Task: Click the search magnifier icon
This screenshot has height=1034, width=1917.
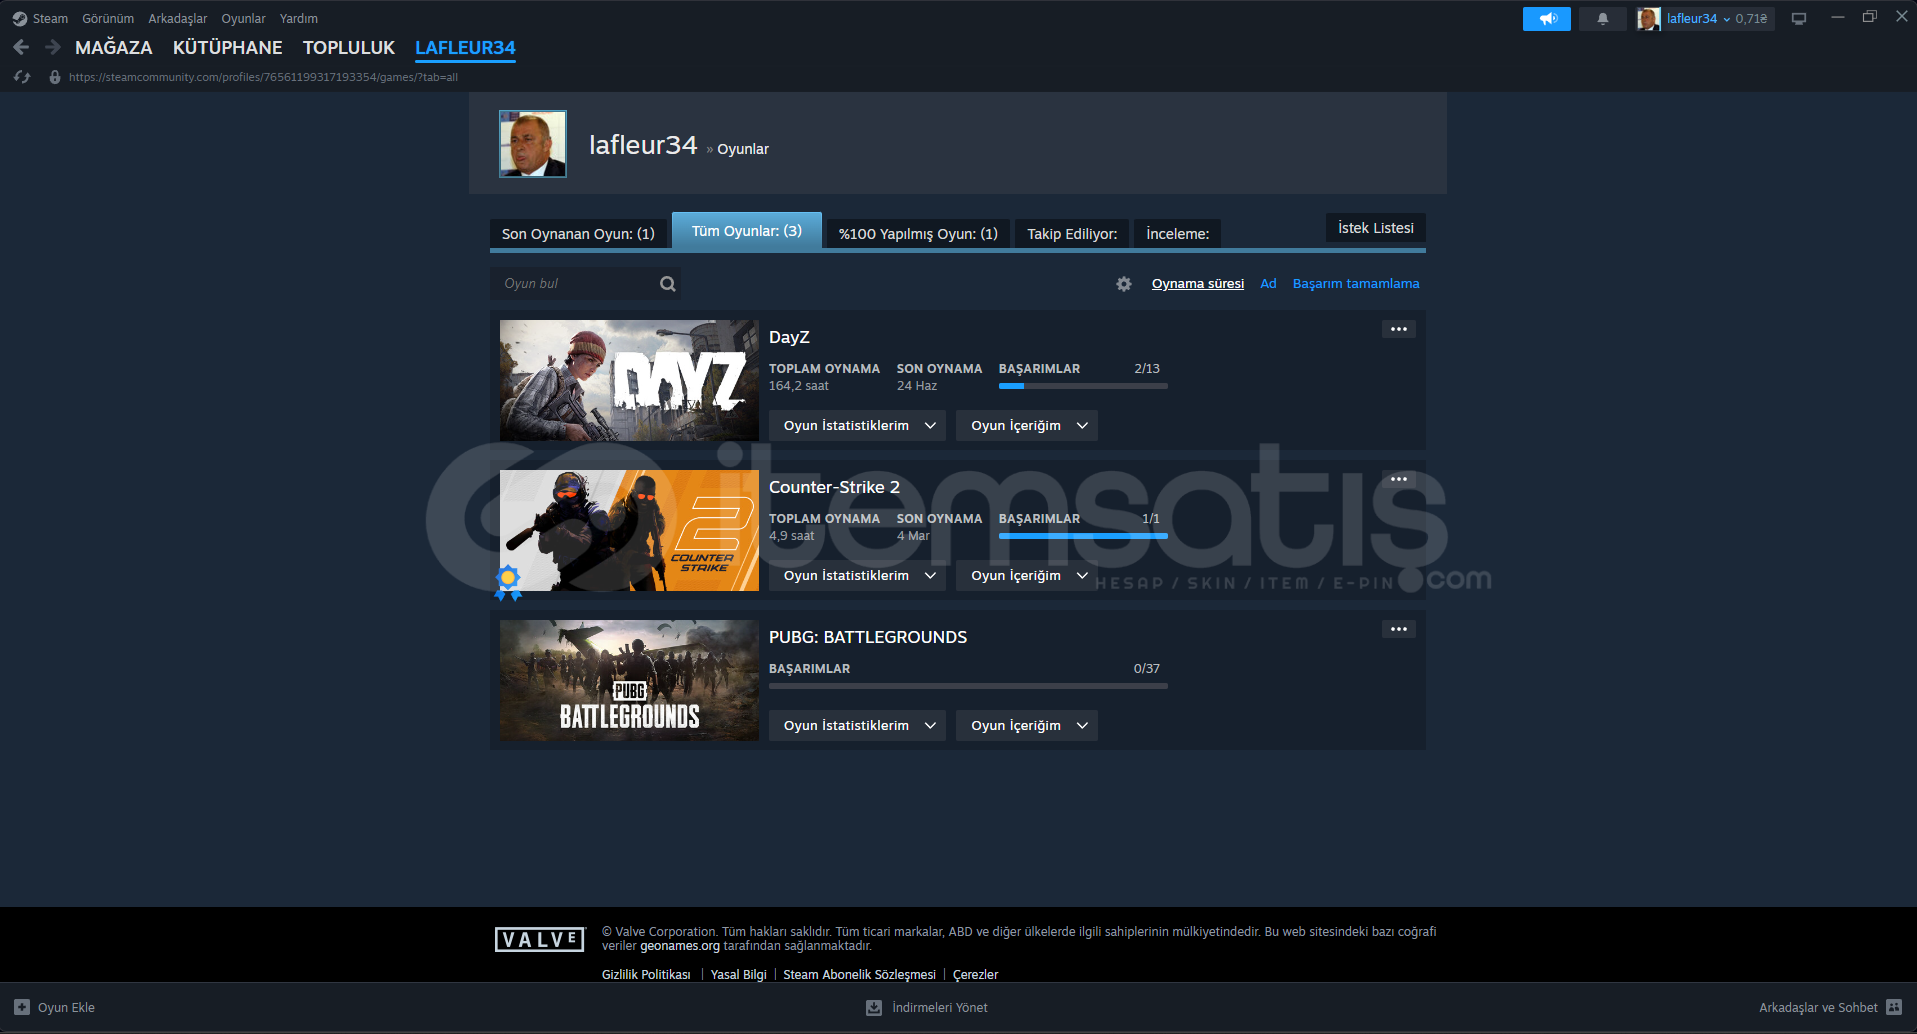Action: tap(668, 284)
